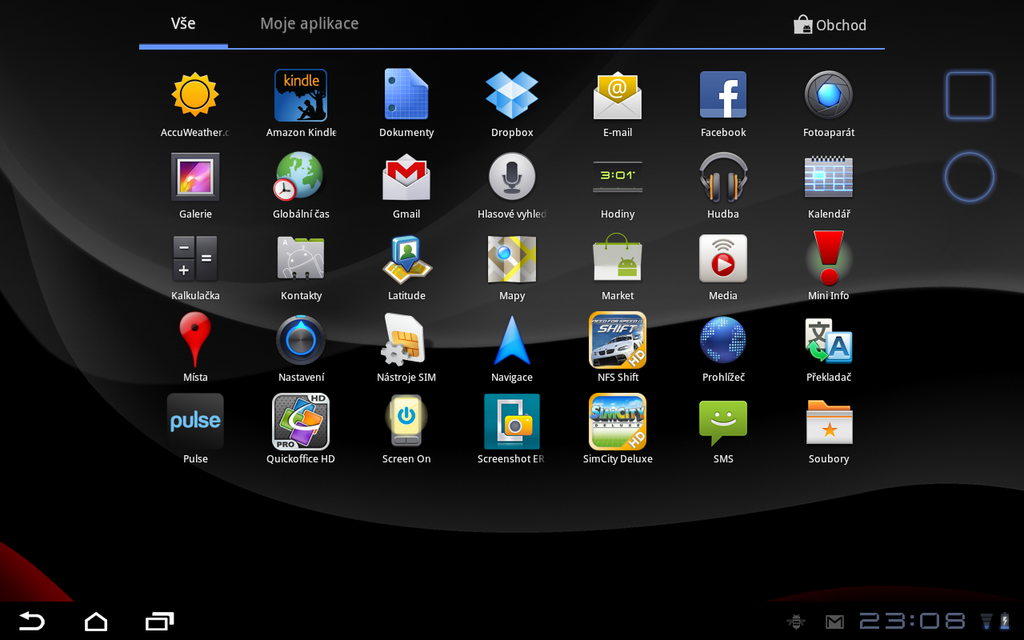The image size is (1024, 640).
Task: Switch to the Moje aplikace tab
Action: pyautogui.click(x=309, y=23)
